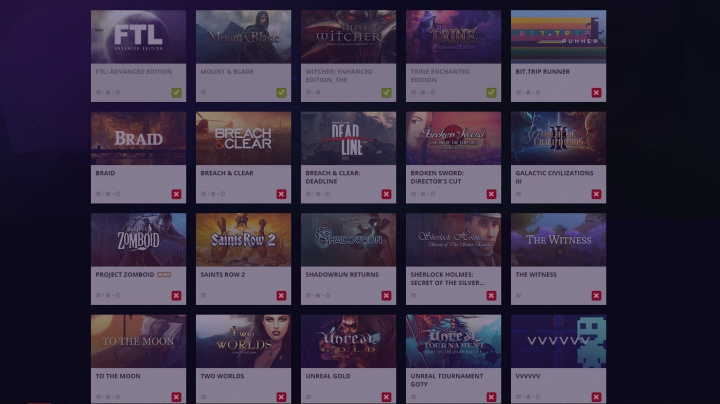Click red X icon on Two Worlds card

[281, 397]
